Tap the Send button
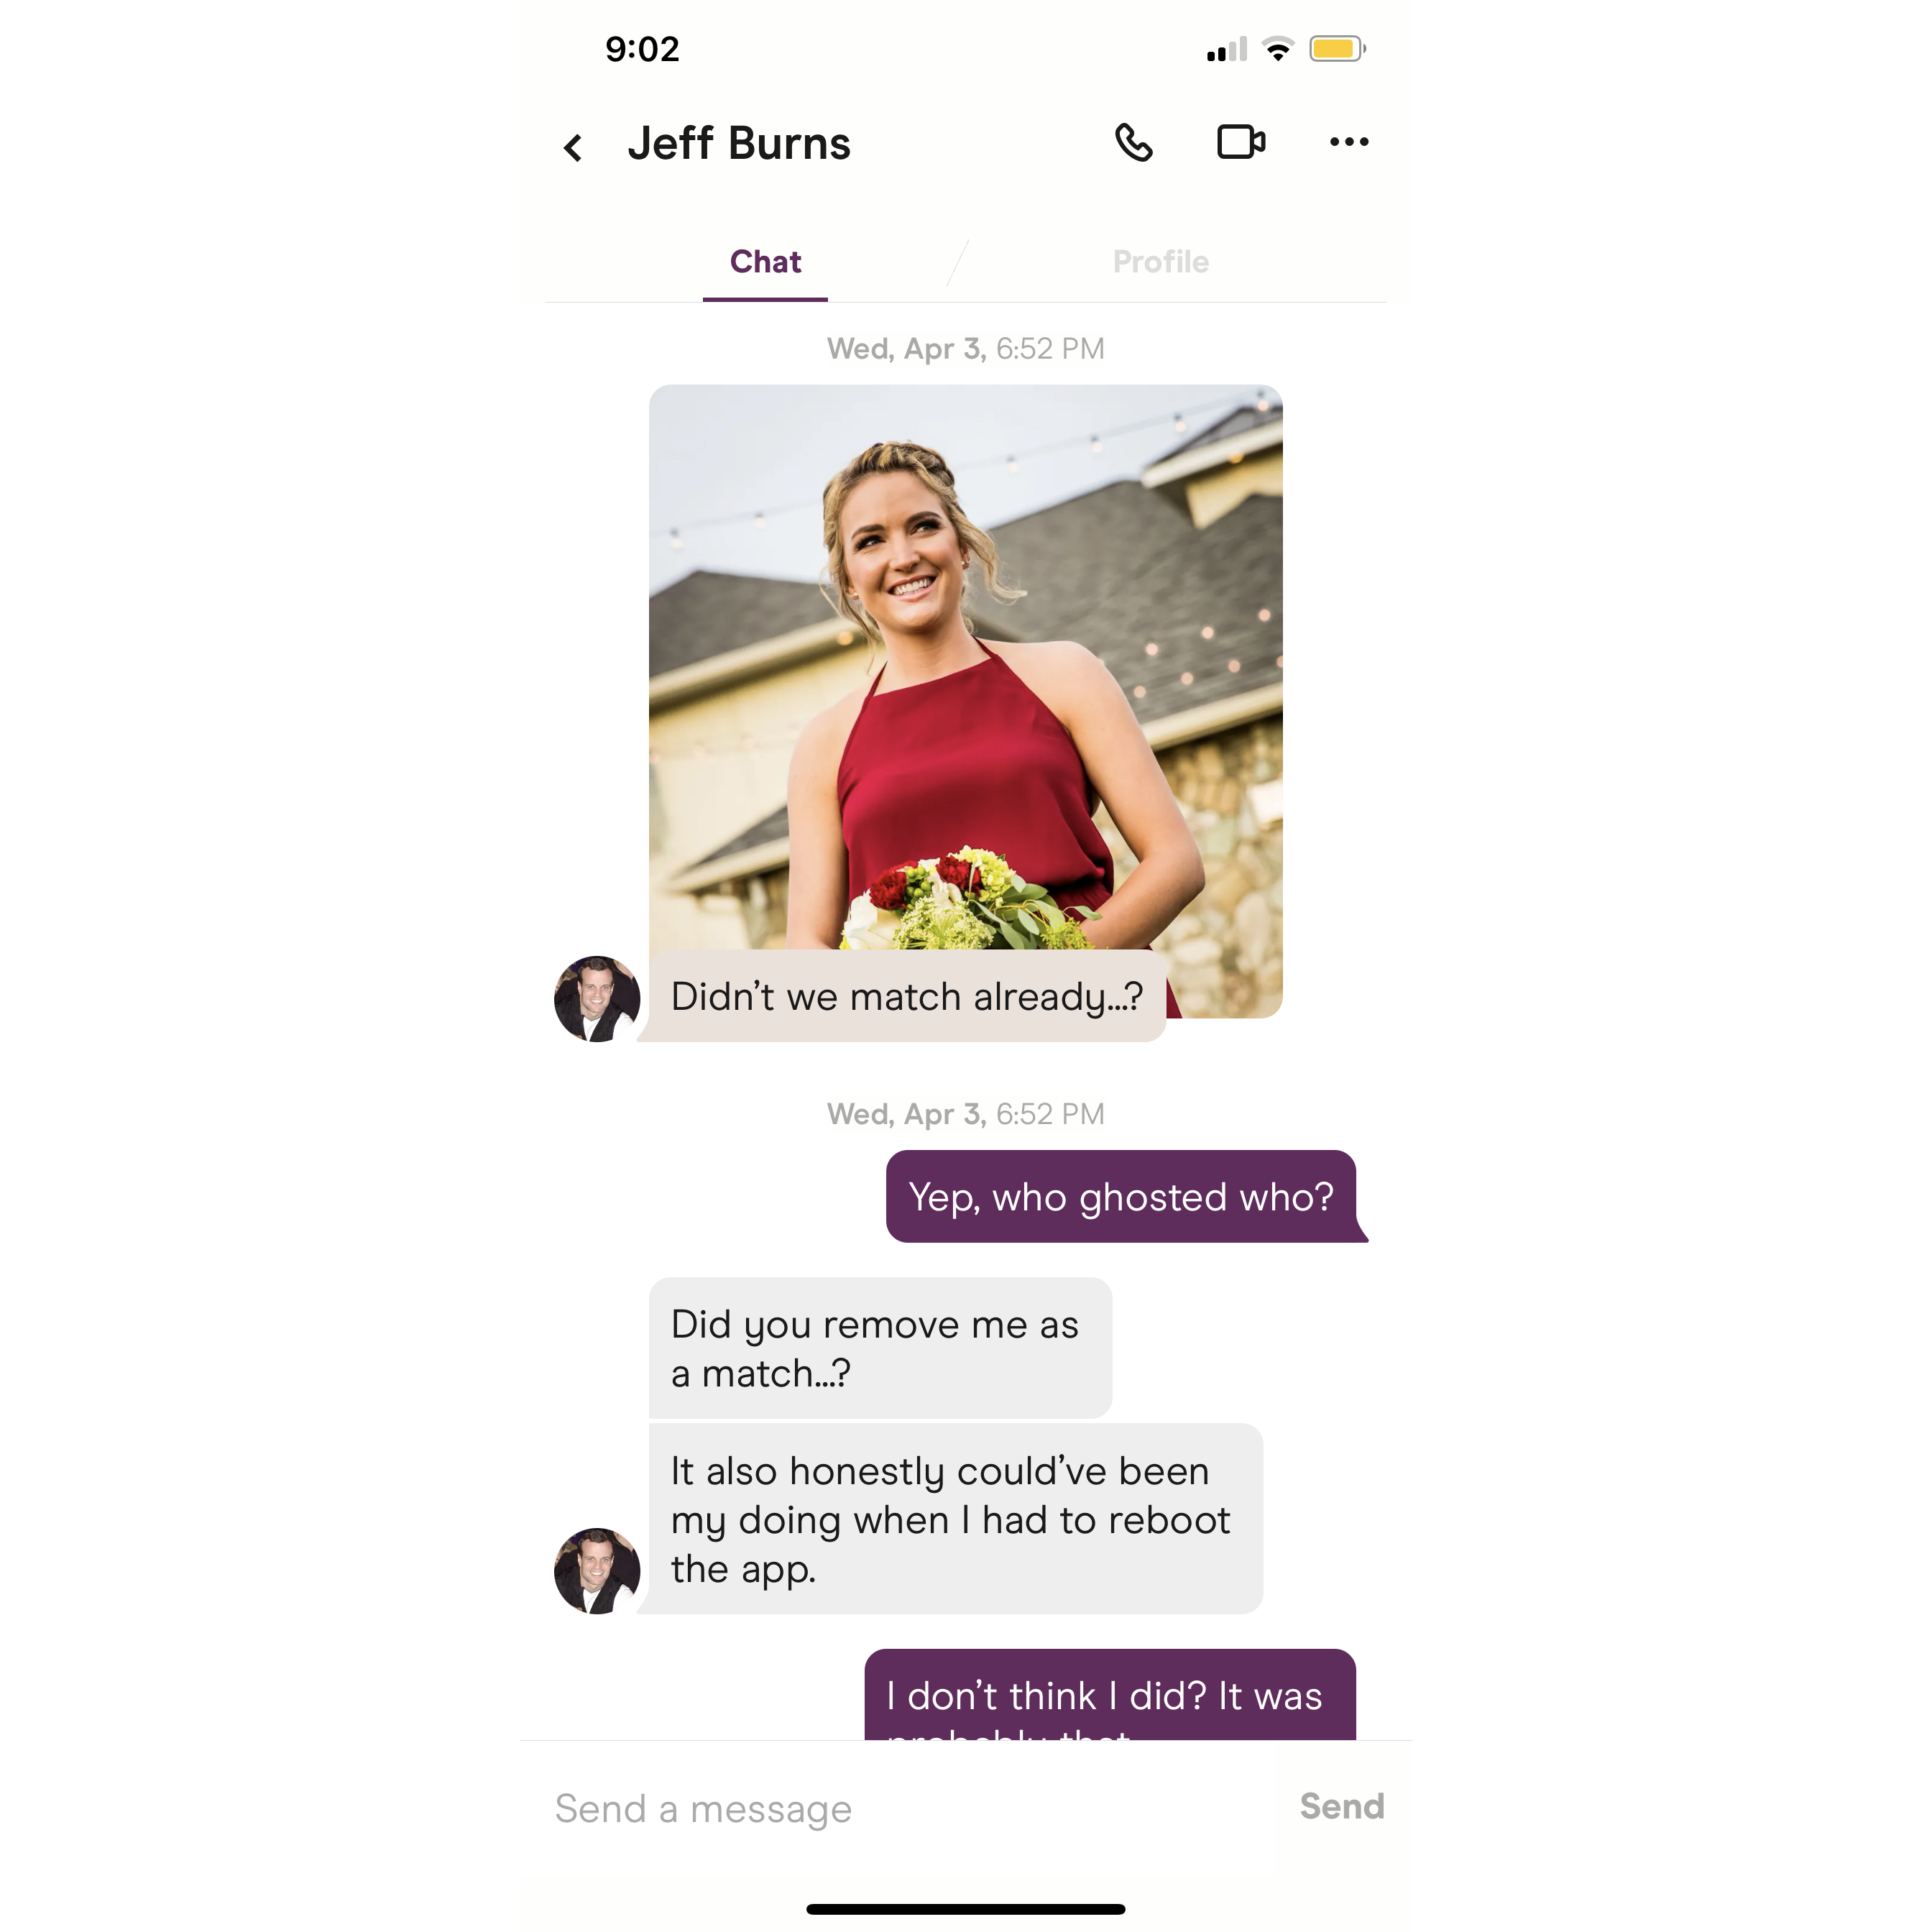 click(x=1341, y=1806)
